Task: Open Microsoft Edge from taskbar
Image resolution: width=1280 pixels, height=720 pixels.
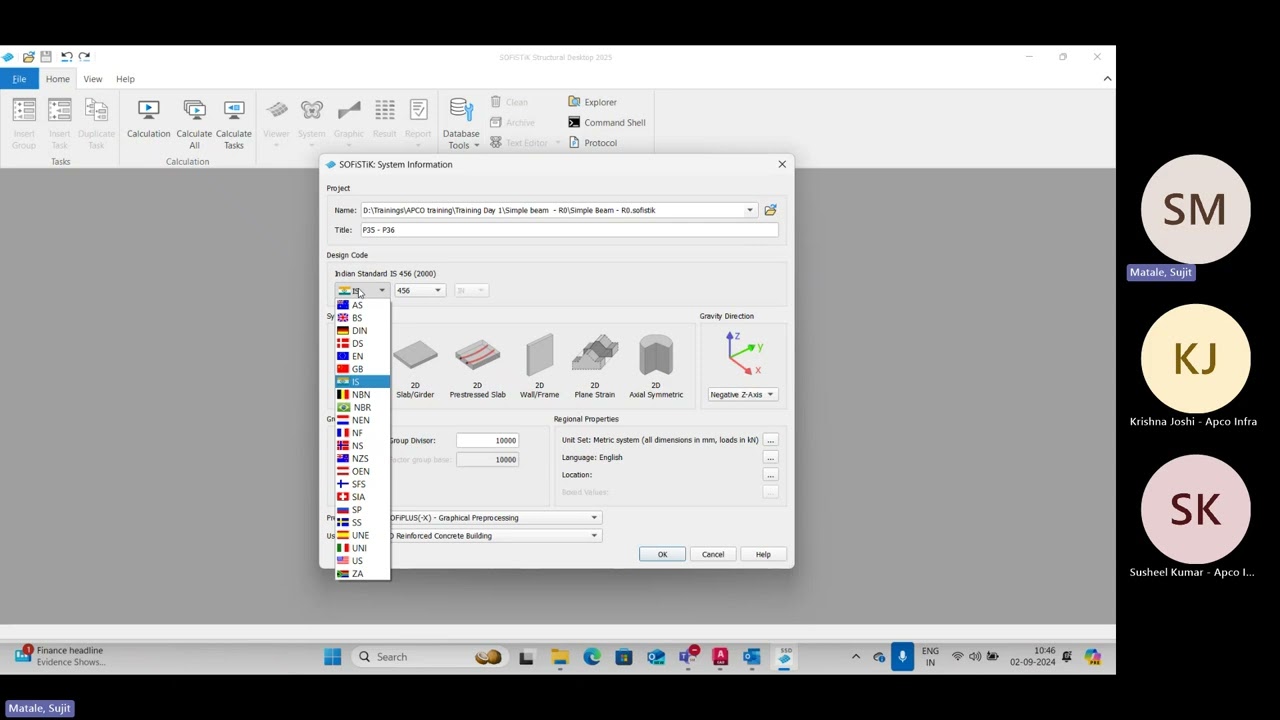Action: click(x=592, y=657)
